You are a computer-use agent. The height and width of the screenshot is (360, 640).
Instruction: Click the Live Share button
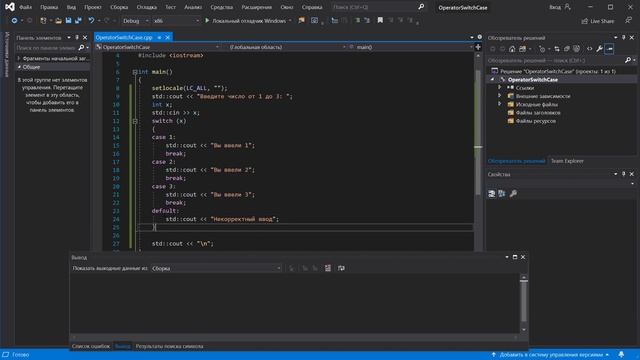[598, 21]
